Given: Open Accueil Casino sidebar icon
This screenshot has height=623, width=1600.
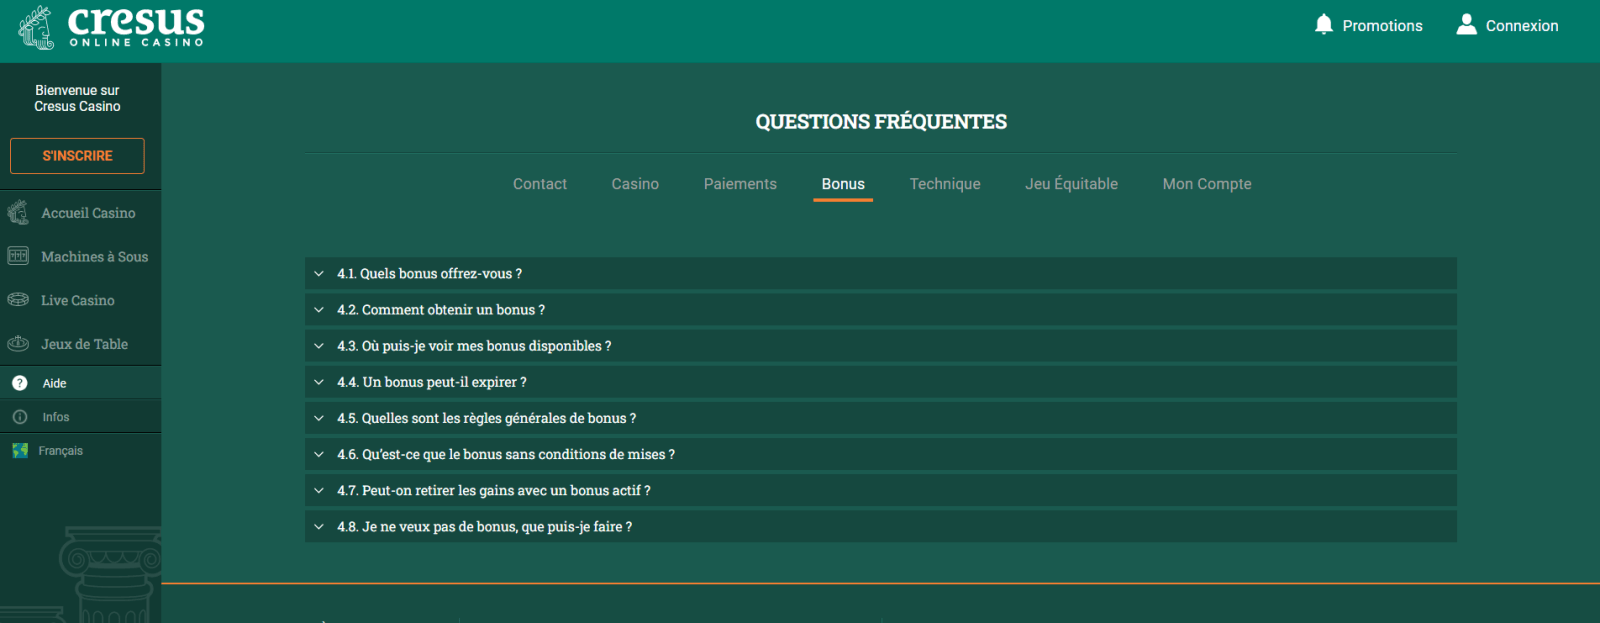Looking at the screenshot, I should [x=18, y=213].
